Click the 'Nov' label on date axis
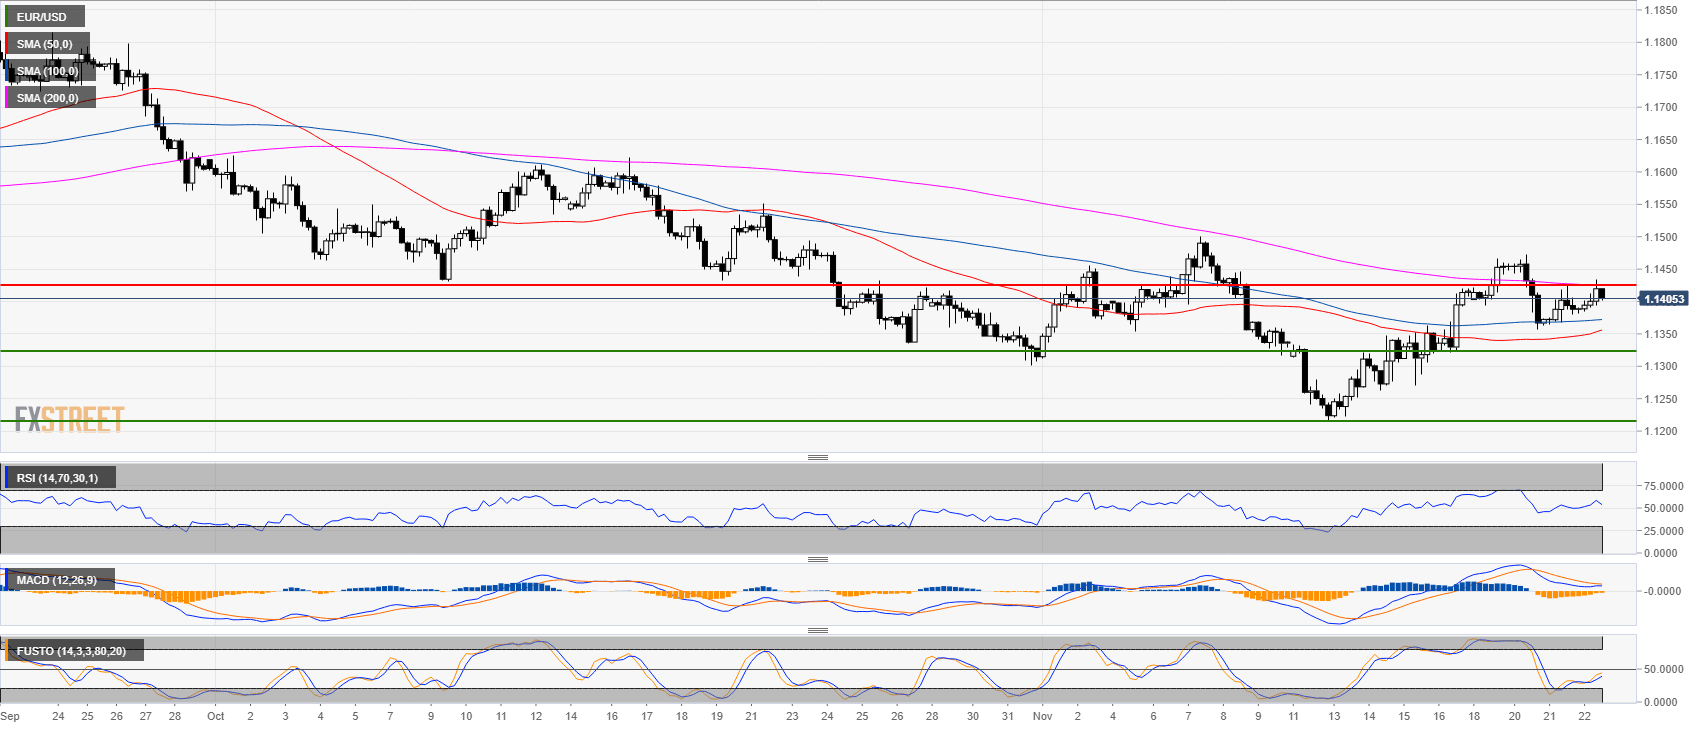 pyautogui.click(x=1042, y=716)
